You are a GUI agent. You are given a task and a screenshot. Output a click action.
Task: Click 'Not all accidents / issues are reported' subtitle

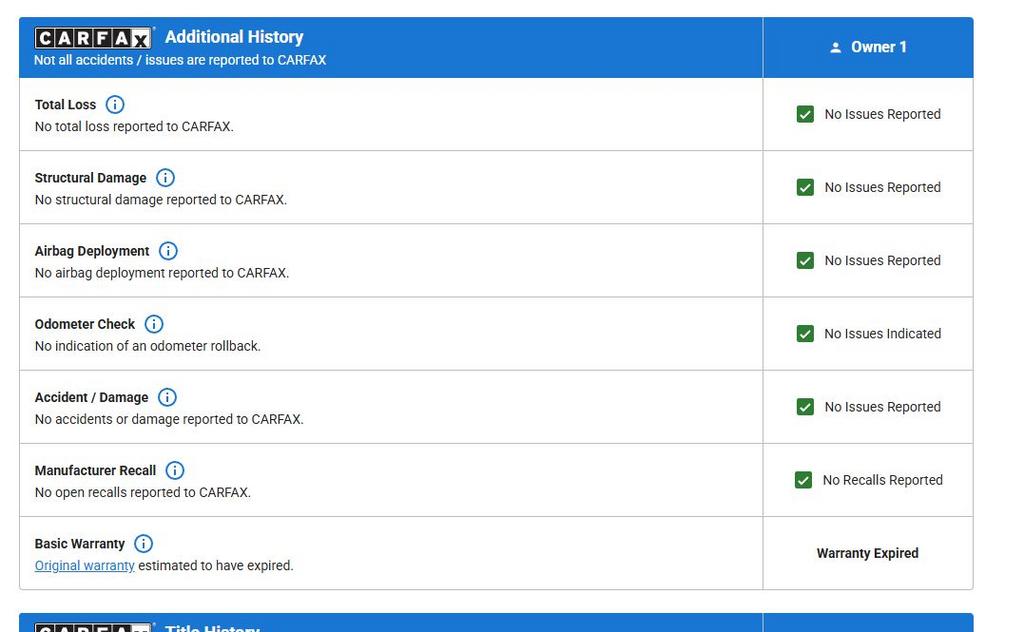(x=180, y=60)
